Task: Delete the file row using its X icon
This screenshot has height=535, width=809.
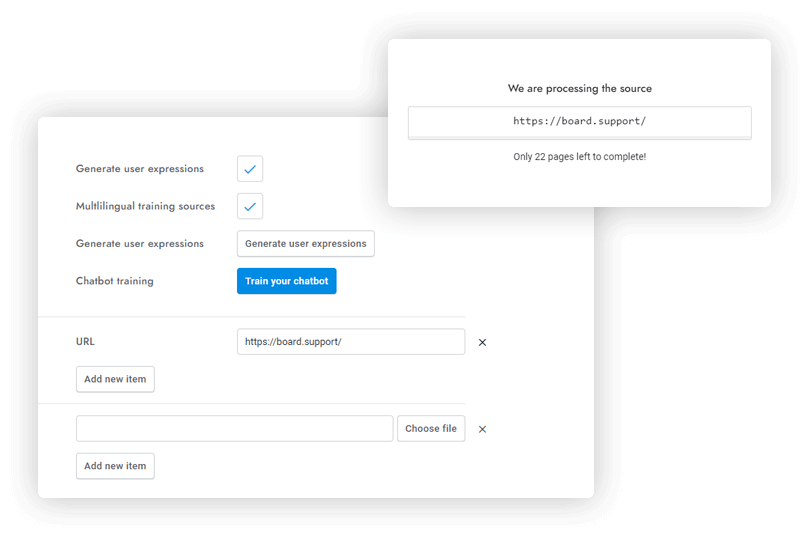Action: click(x=482, y=429)
